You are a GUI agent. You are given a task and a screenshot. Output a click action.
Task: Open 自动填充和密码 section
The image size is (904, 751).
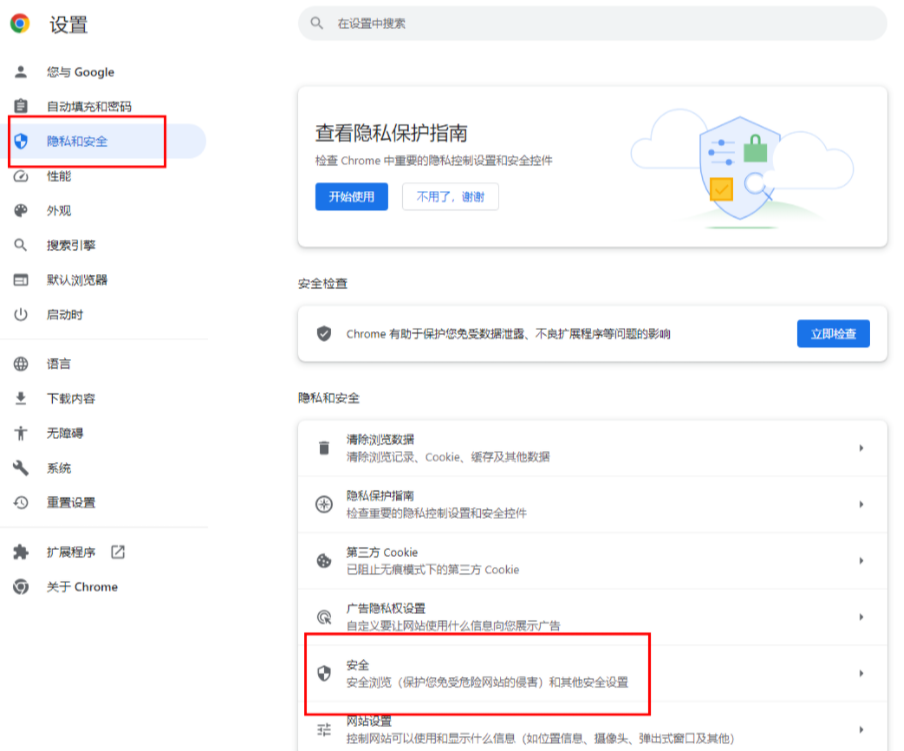(89, 107)
